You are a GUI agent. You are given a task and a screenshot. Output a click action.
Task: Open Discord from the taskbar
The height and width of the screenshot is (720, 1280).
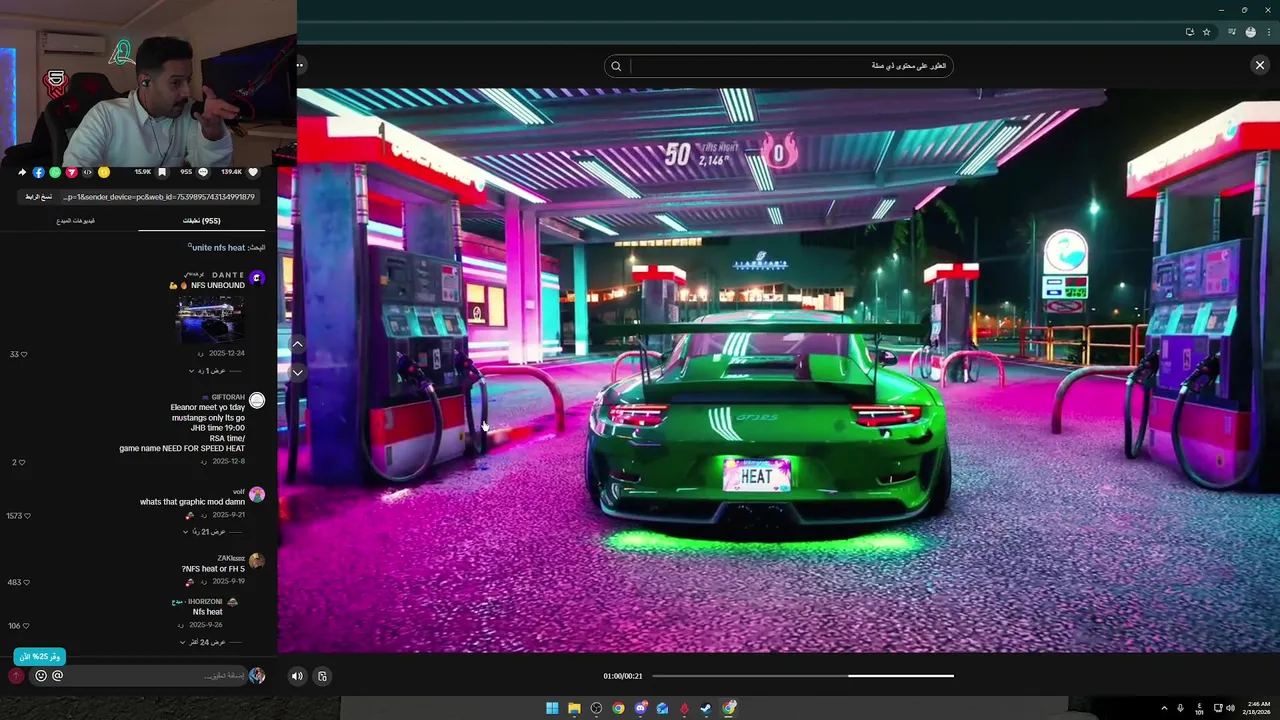click(641, 708)
